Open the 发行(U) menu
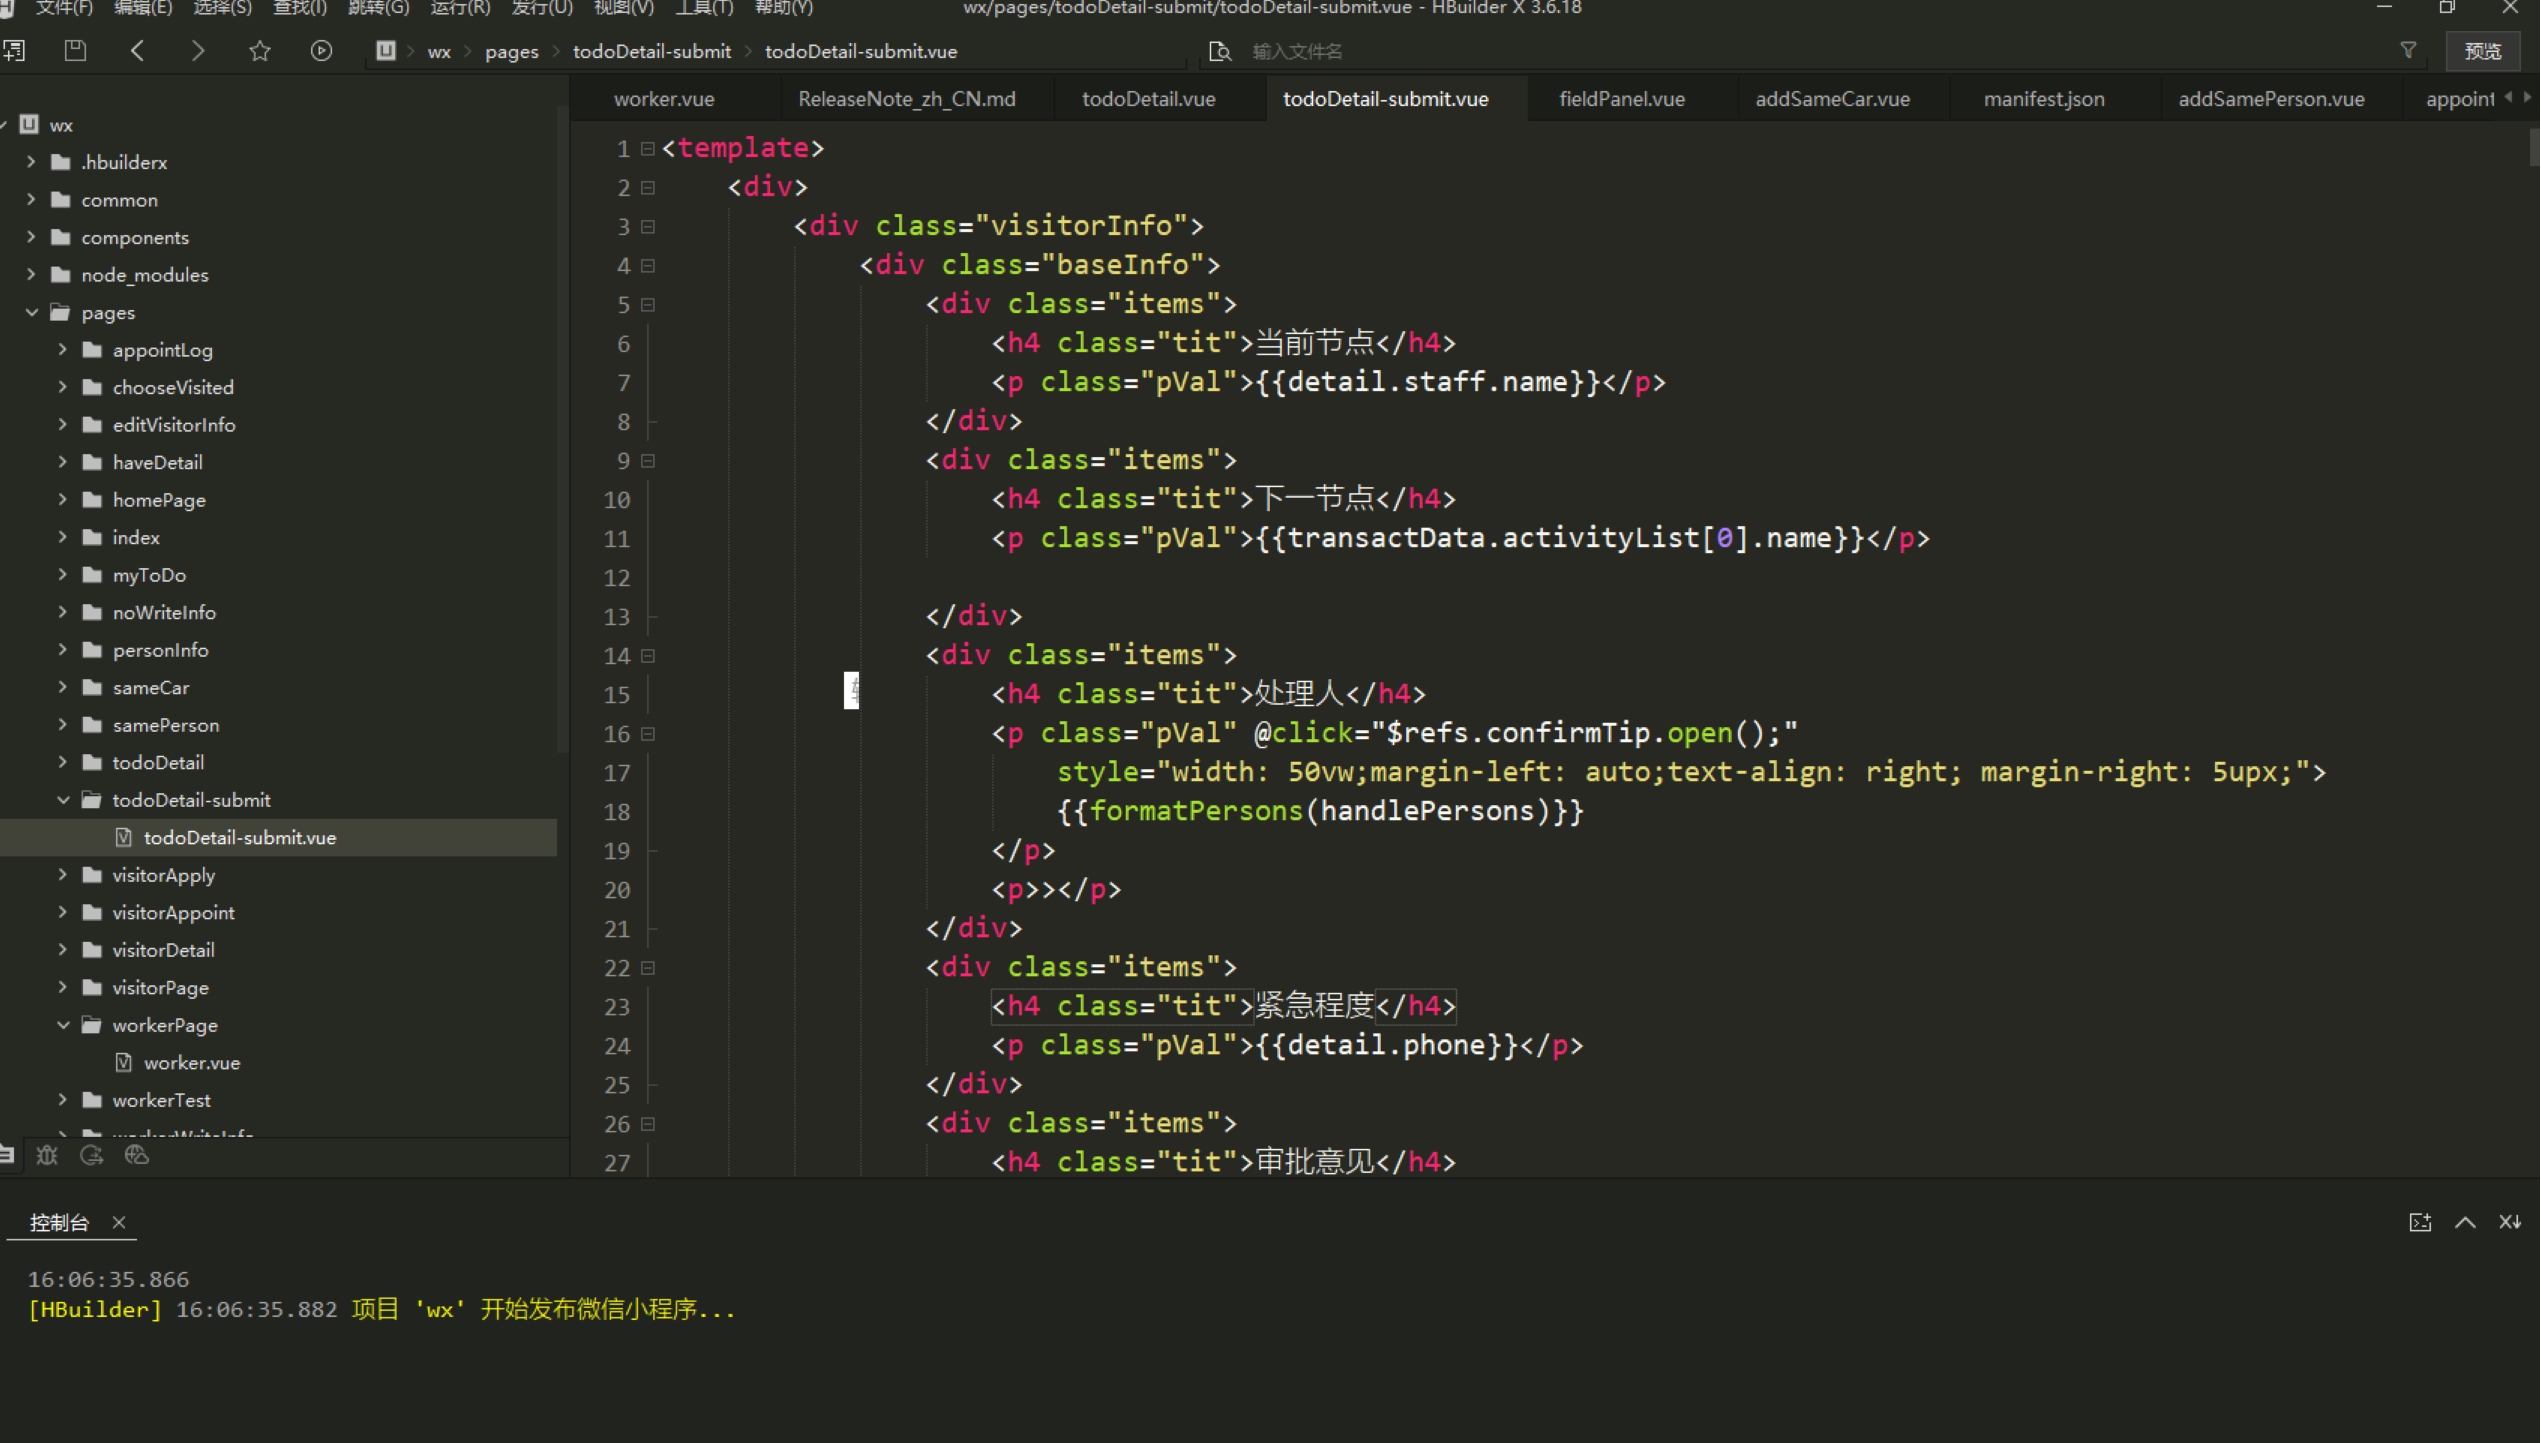Image resolution: width=2541 pixels, height=1443 pixels. click(x=542, y=8)
